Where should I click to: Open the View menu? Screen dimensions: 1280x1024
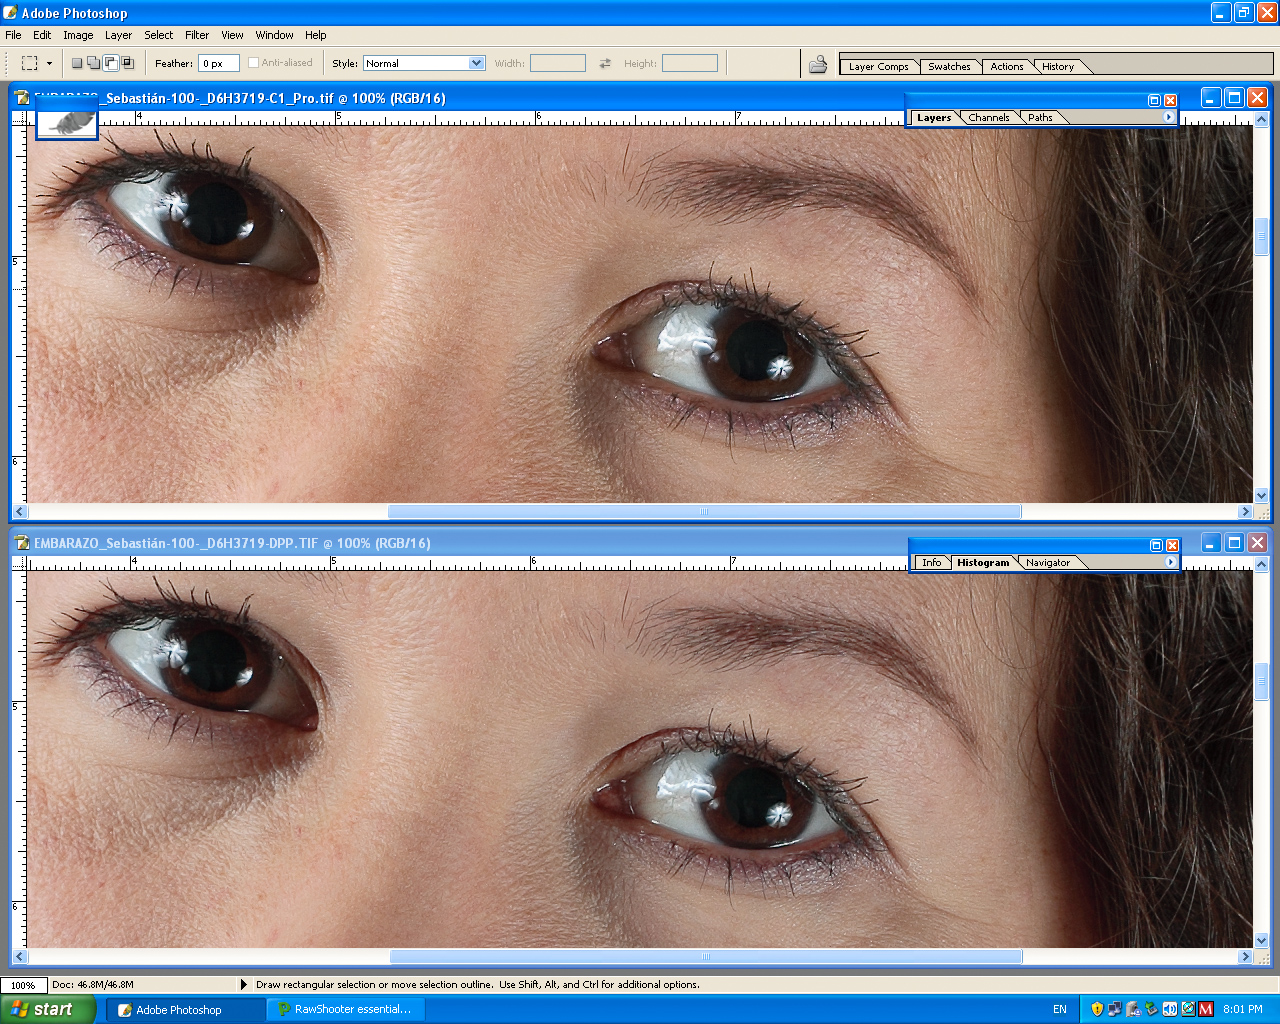click(x=232, y=35)
